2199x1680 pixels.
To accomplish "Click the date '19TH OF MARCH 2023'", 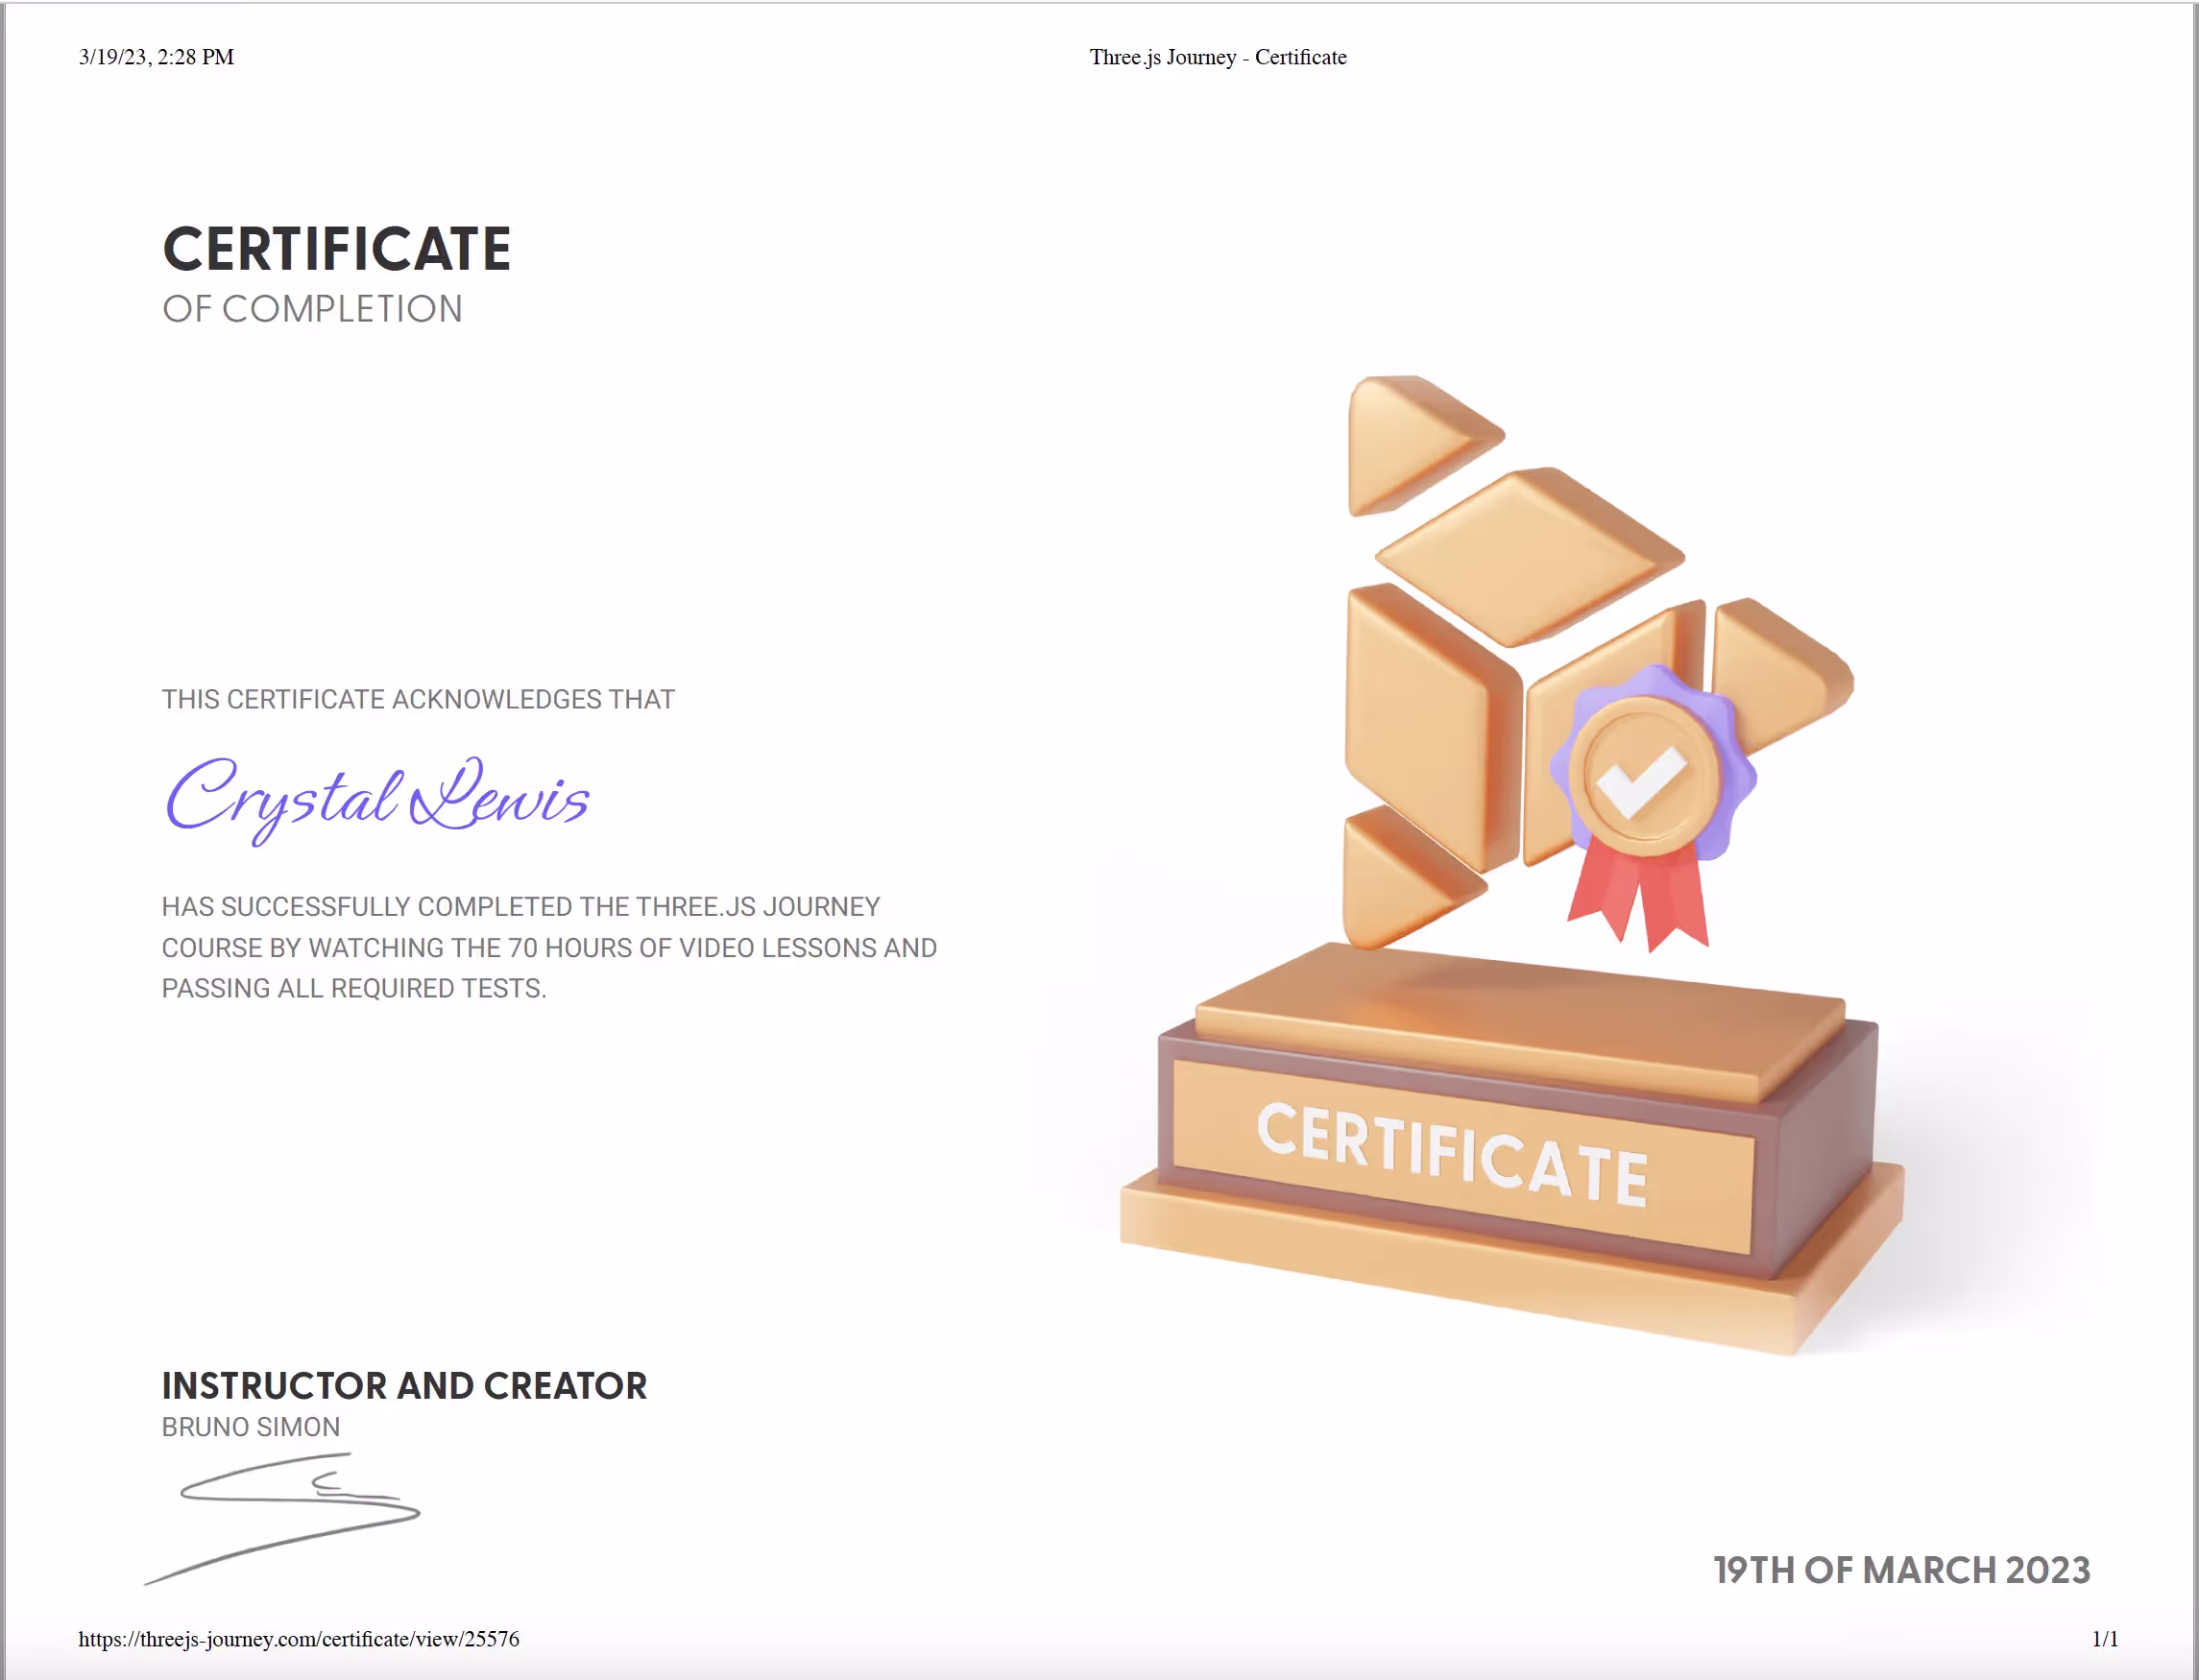I will pyautogui.click(x=1901, y=1570).
